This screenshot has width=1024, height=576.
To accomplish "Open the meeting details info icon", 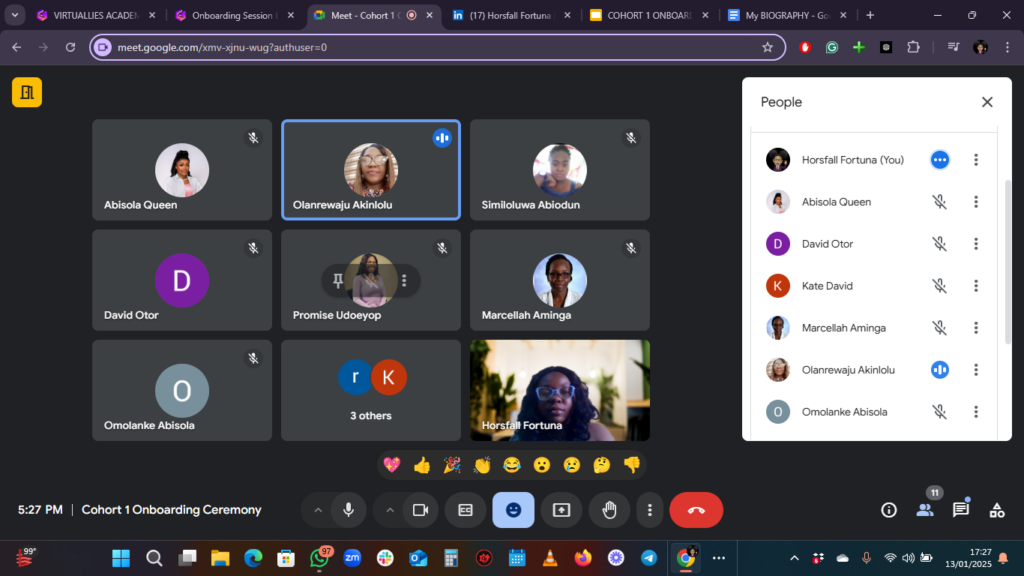I will pyautogui.click(x=888, y=510).
